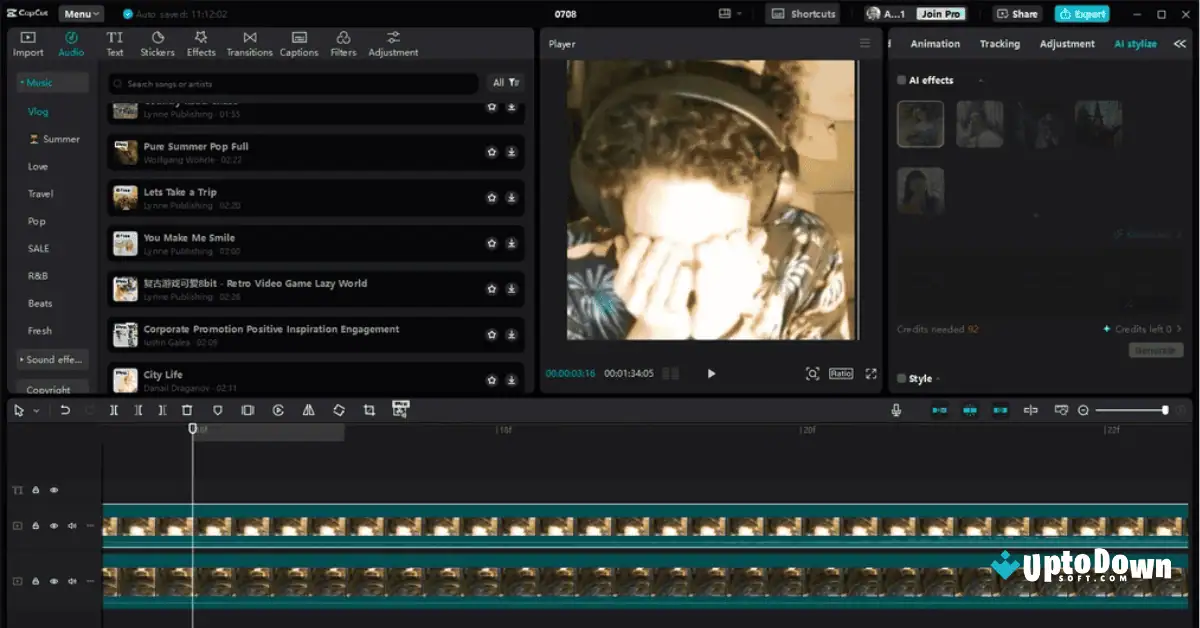
Task: Open the Crop tool in timeline toolbar
Action: coord(370,410)
